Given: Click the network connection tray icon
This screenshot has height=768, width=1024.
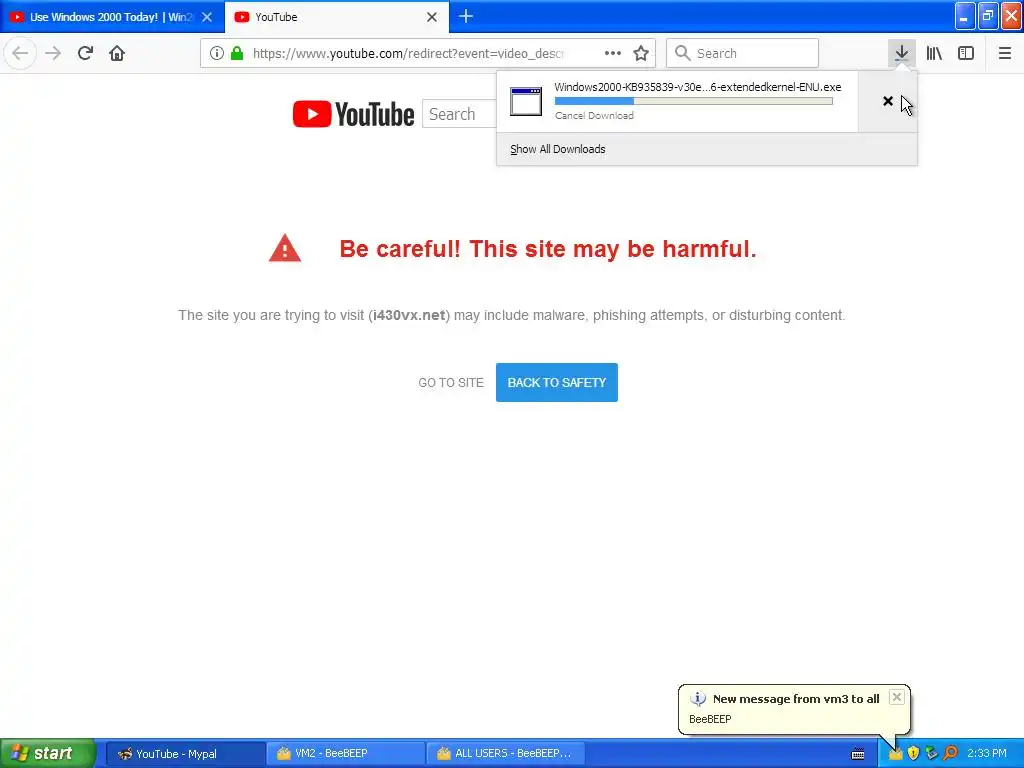Looking at the screenshot, I should tap(931, 754).
